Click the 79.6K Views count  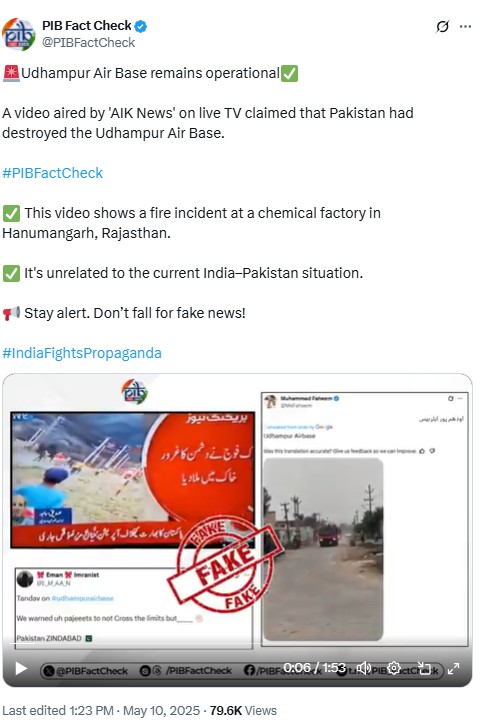(x=243, y=711)
